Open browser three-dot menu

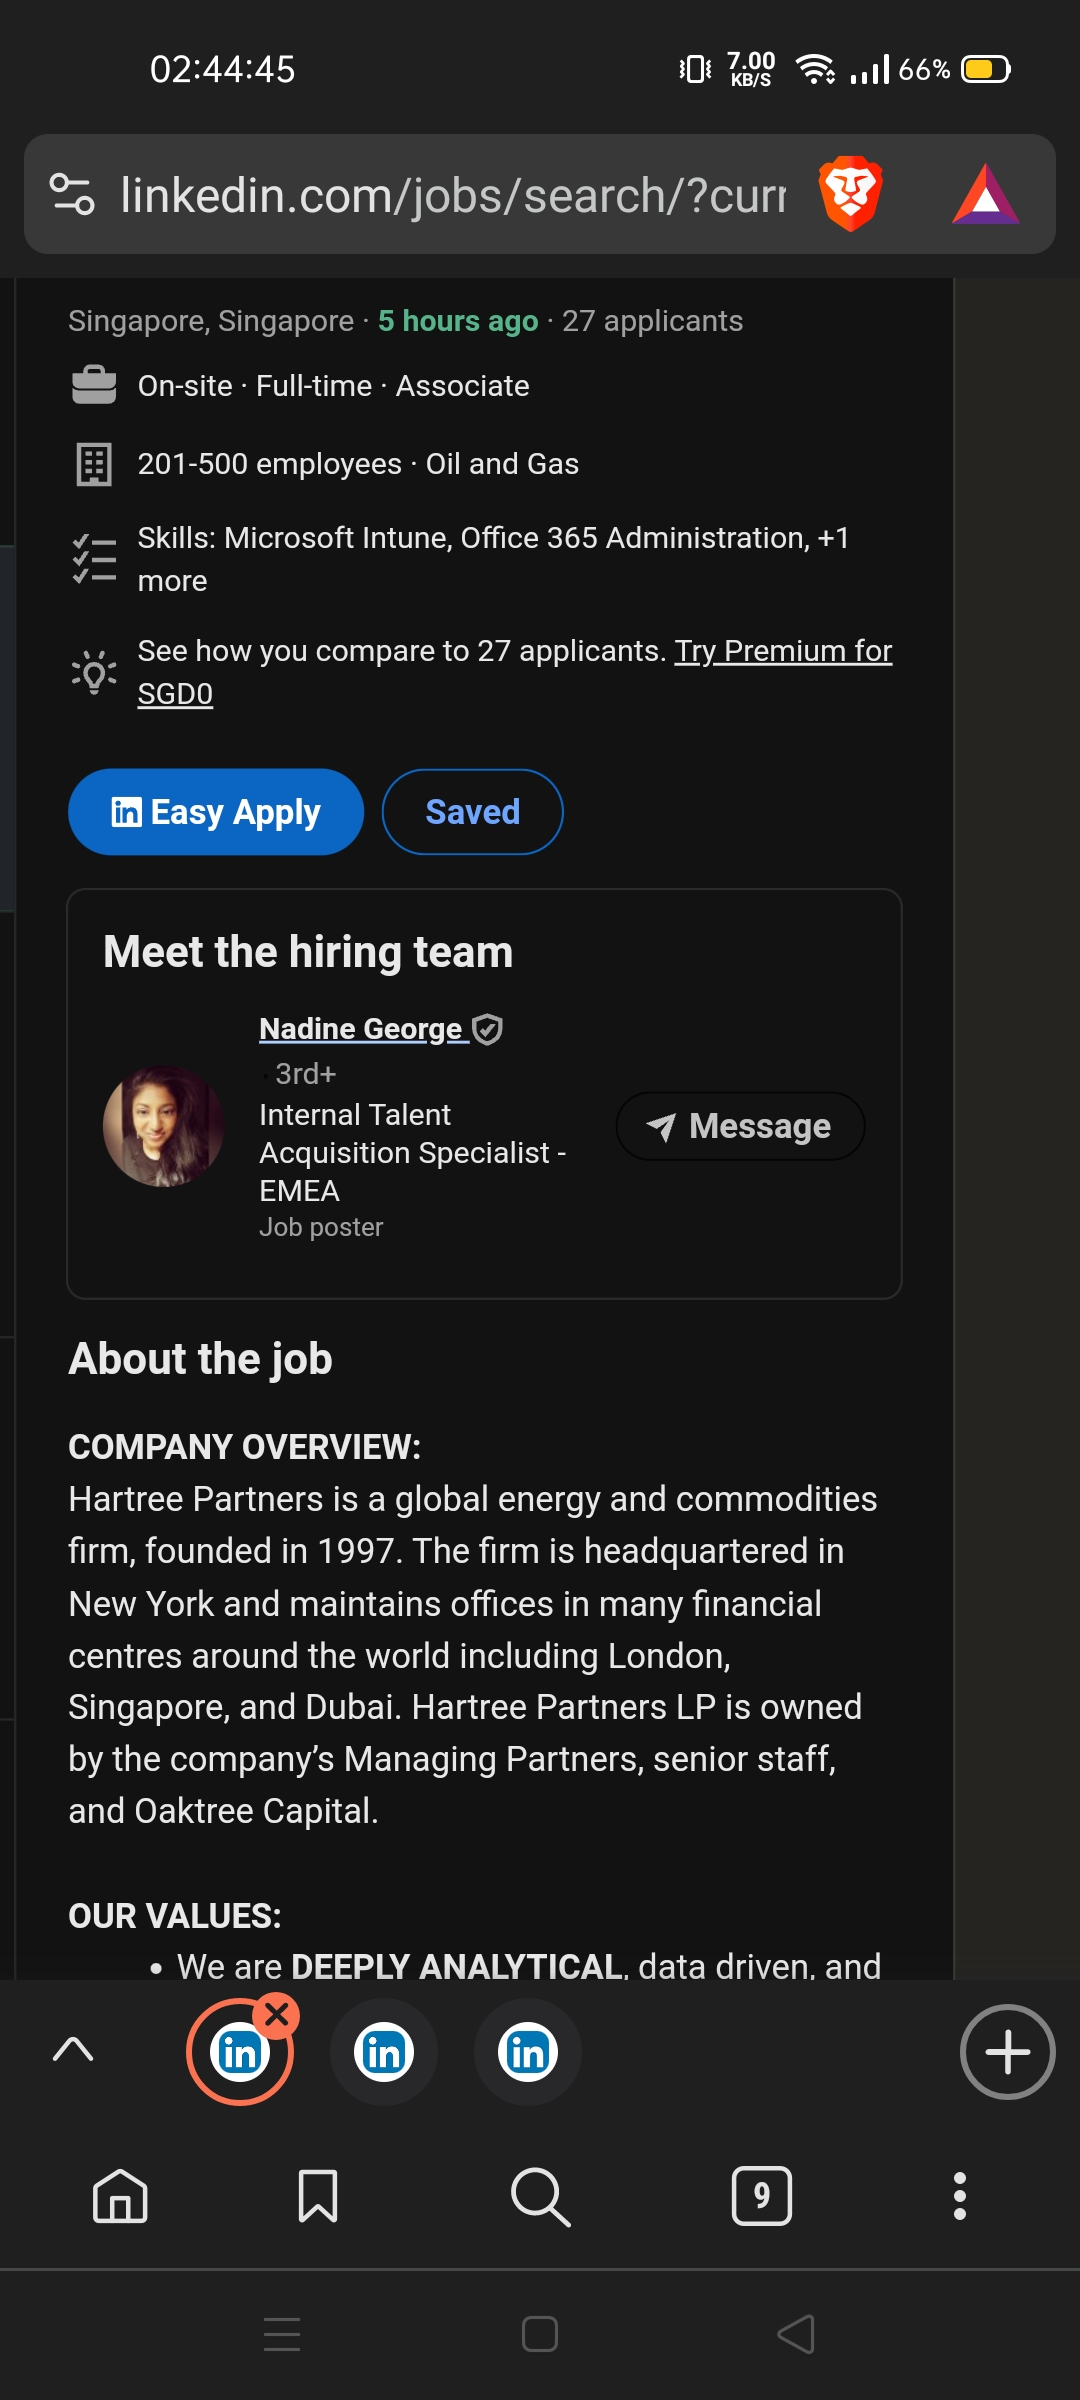click(x=959, y=2196)
